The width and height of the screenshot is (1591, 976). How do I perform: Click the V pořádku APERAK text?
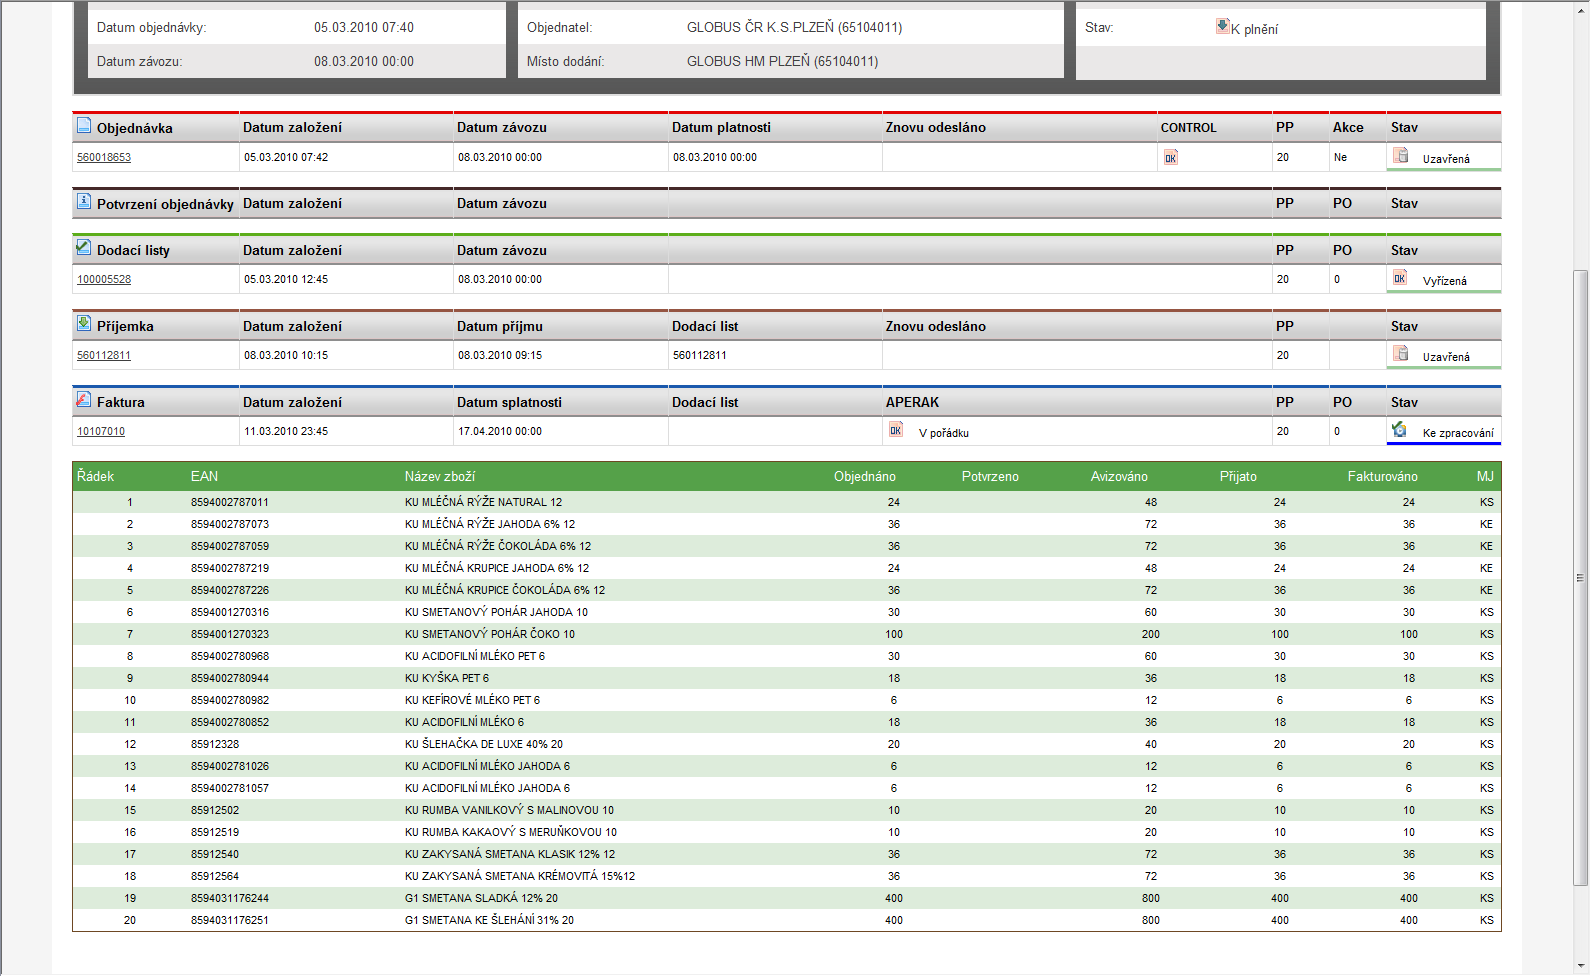[x=944, y=433]
